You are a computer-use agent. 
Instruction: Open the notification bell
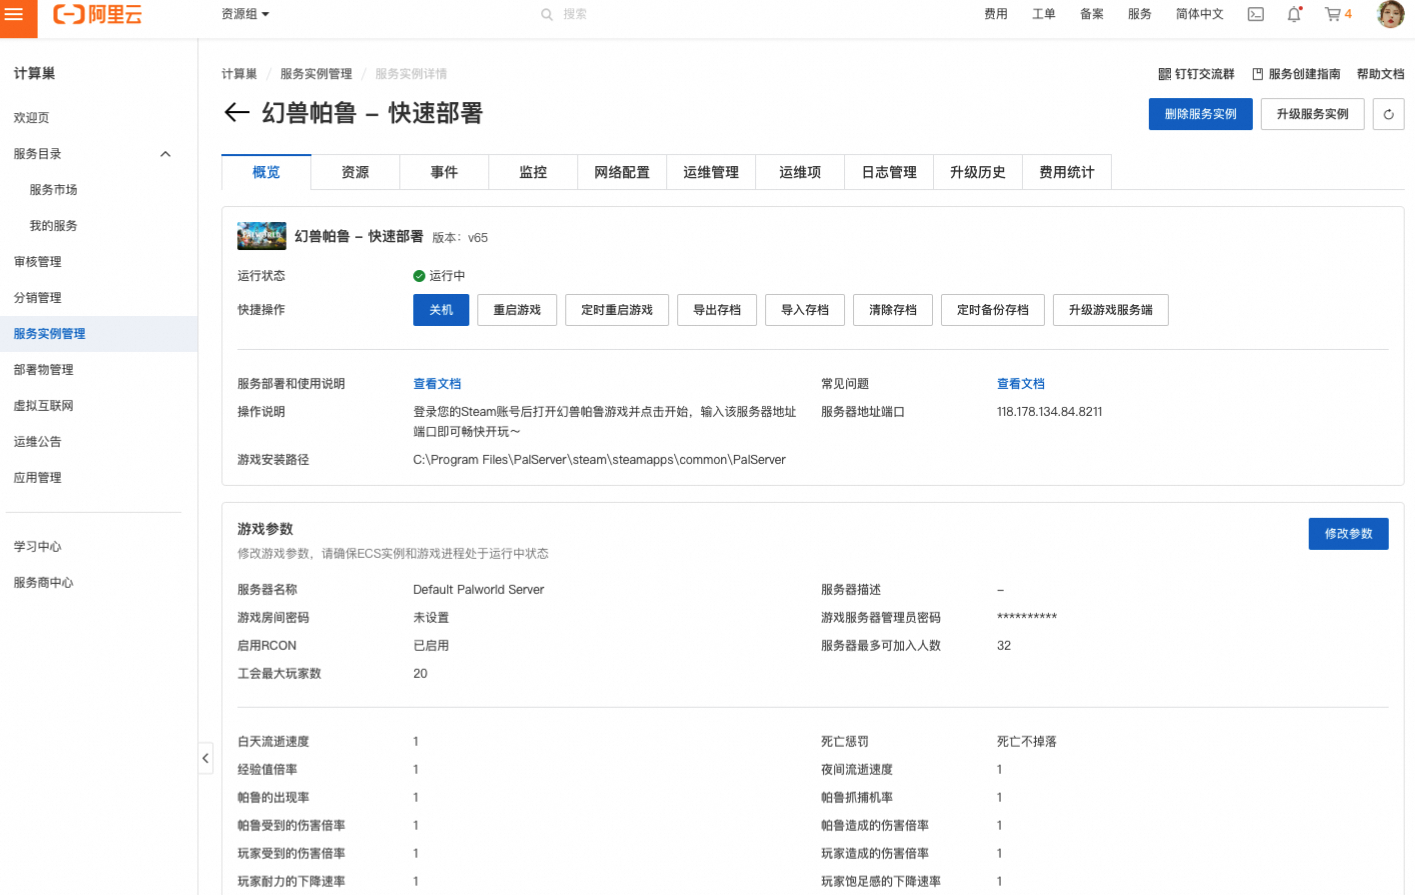[x=1294, y=14]
